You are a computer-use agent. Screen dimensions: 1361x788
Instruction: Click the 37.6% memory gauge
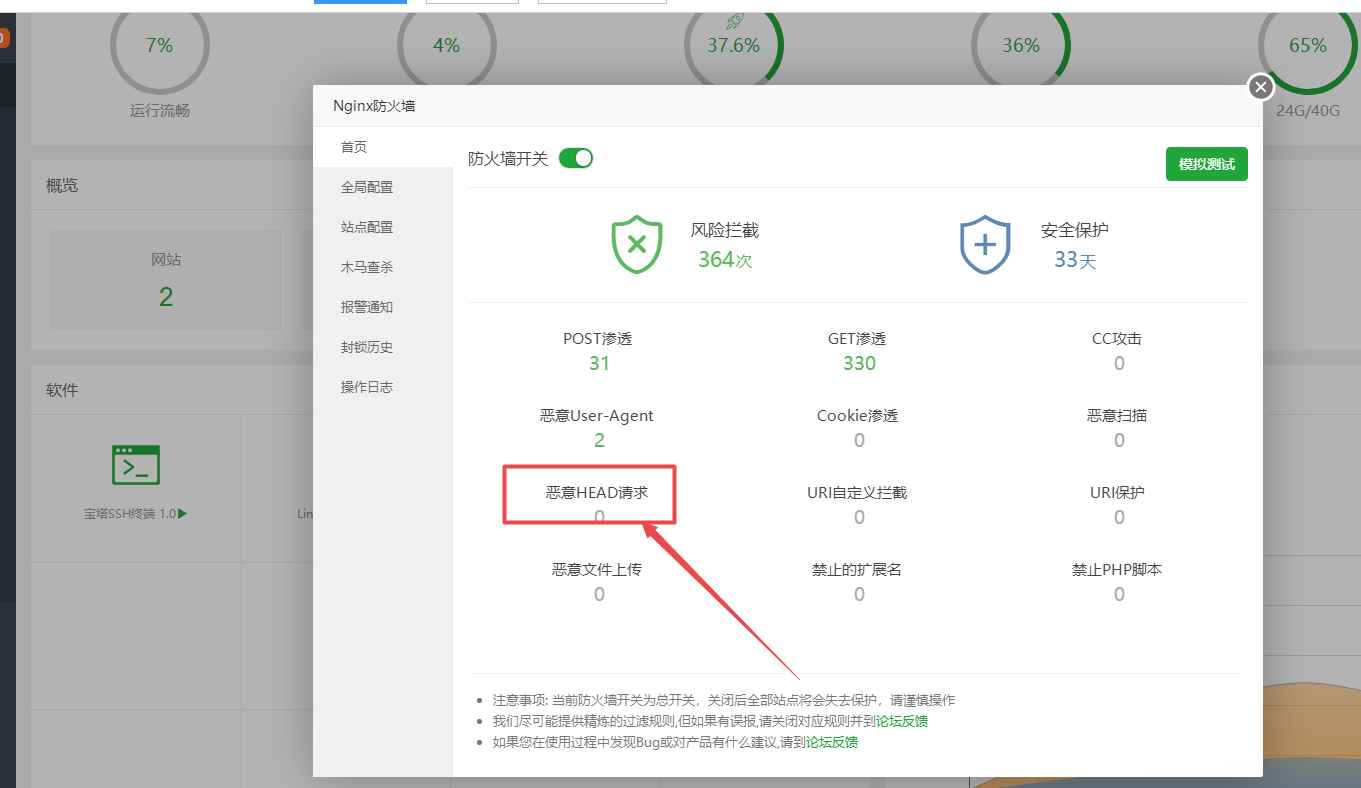tap(734, 45)
